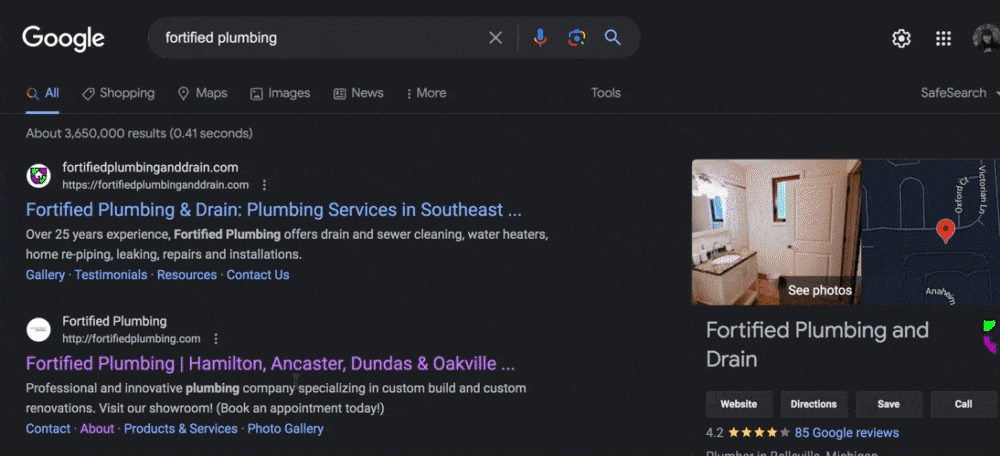This screenshot has width=1000, height=456.
Task: Open the Products & Services sitelink
Action: coord(180,429)
